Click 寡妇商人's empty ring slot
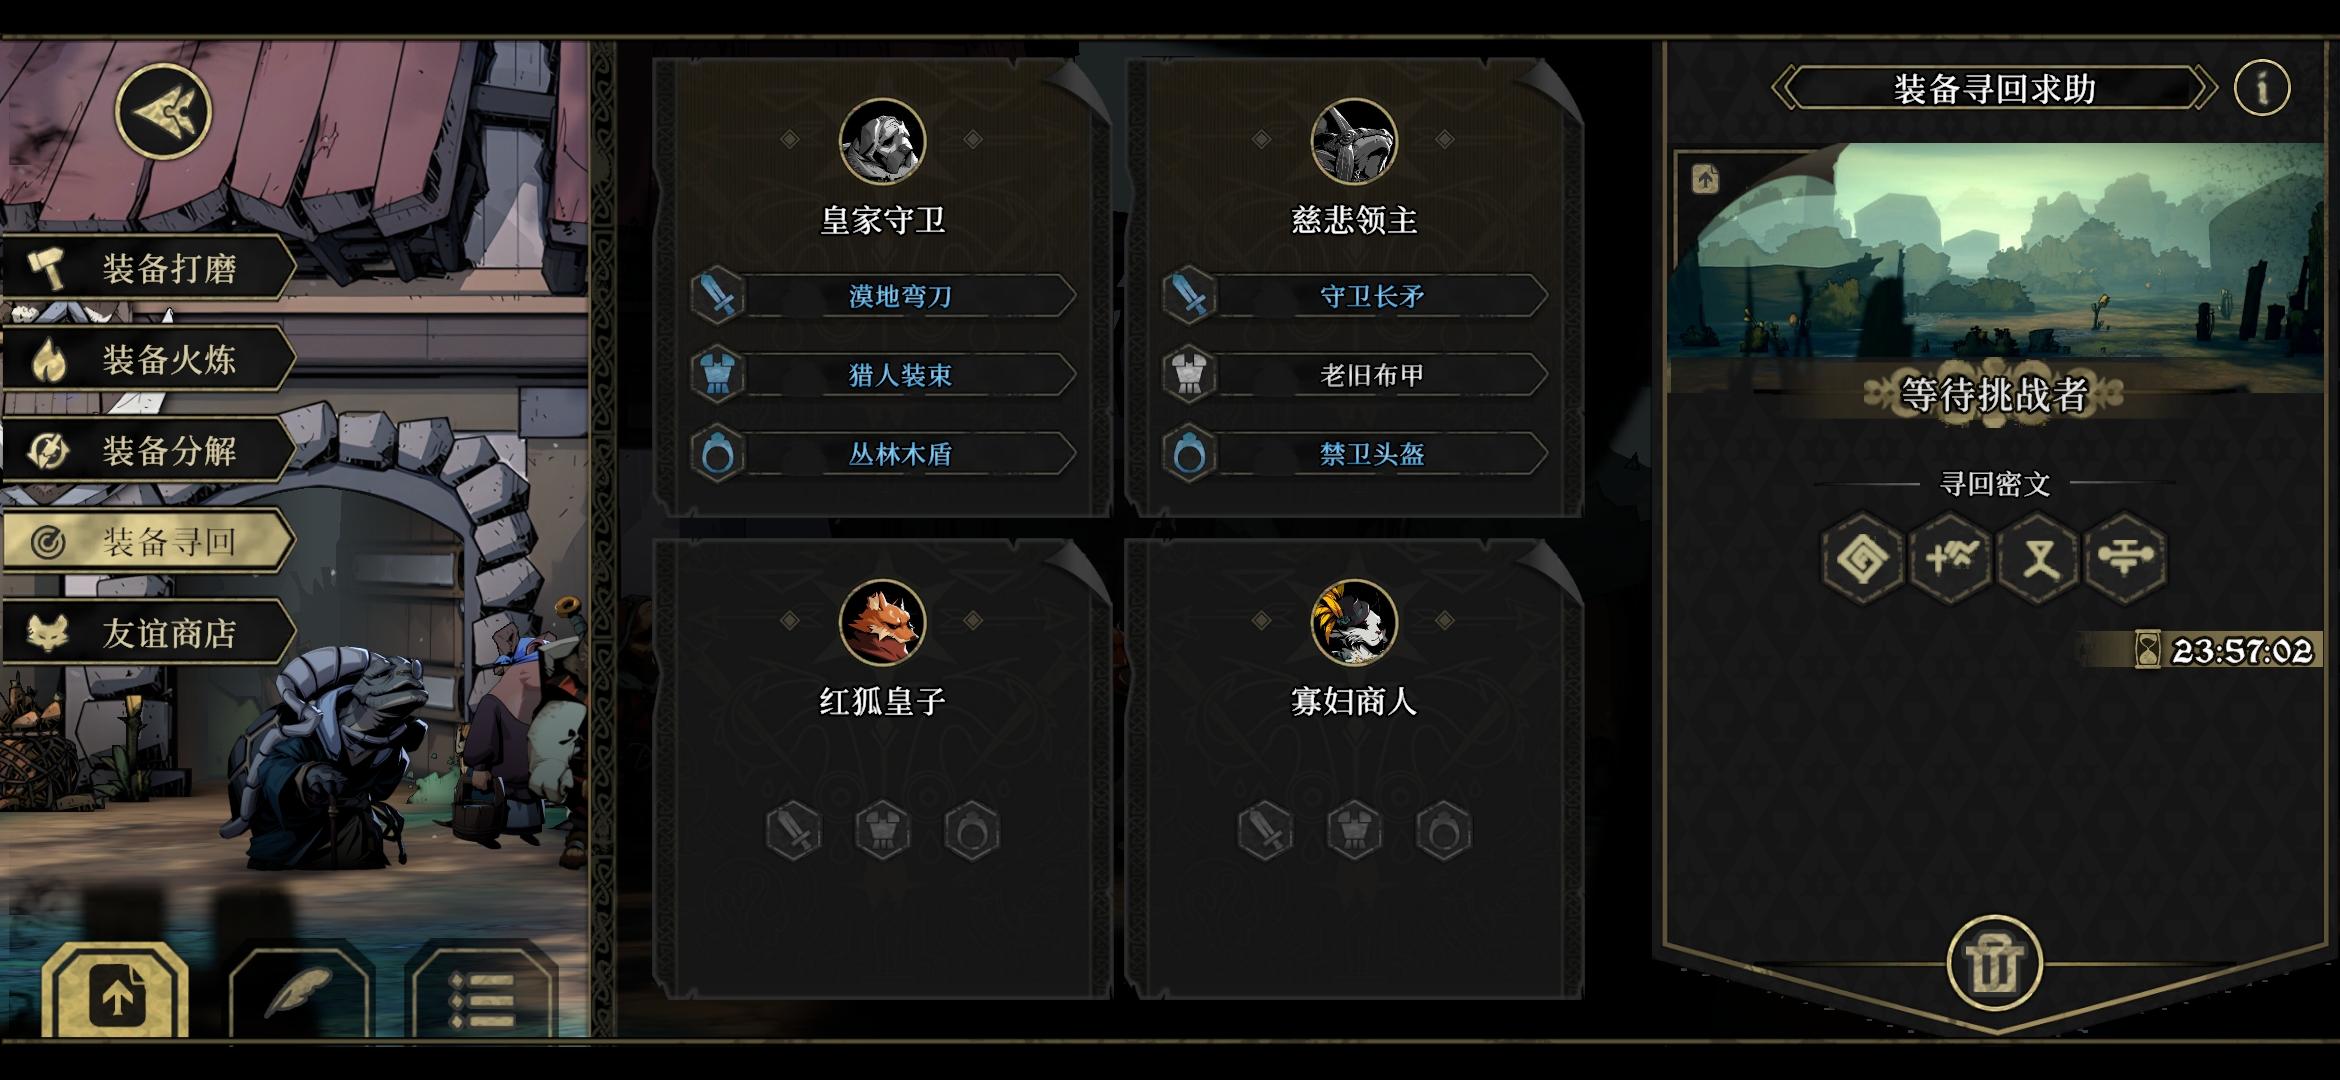The width and height of the screenshot is (2340, 1080). 1444,830
